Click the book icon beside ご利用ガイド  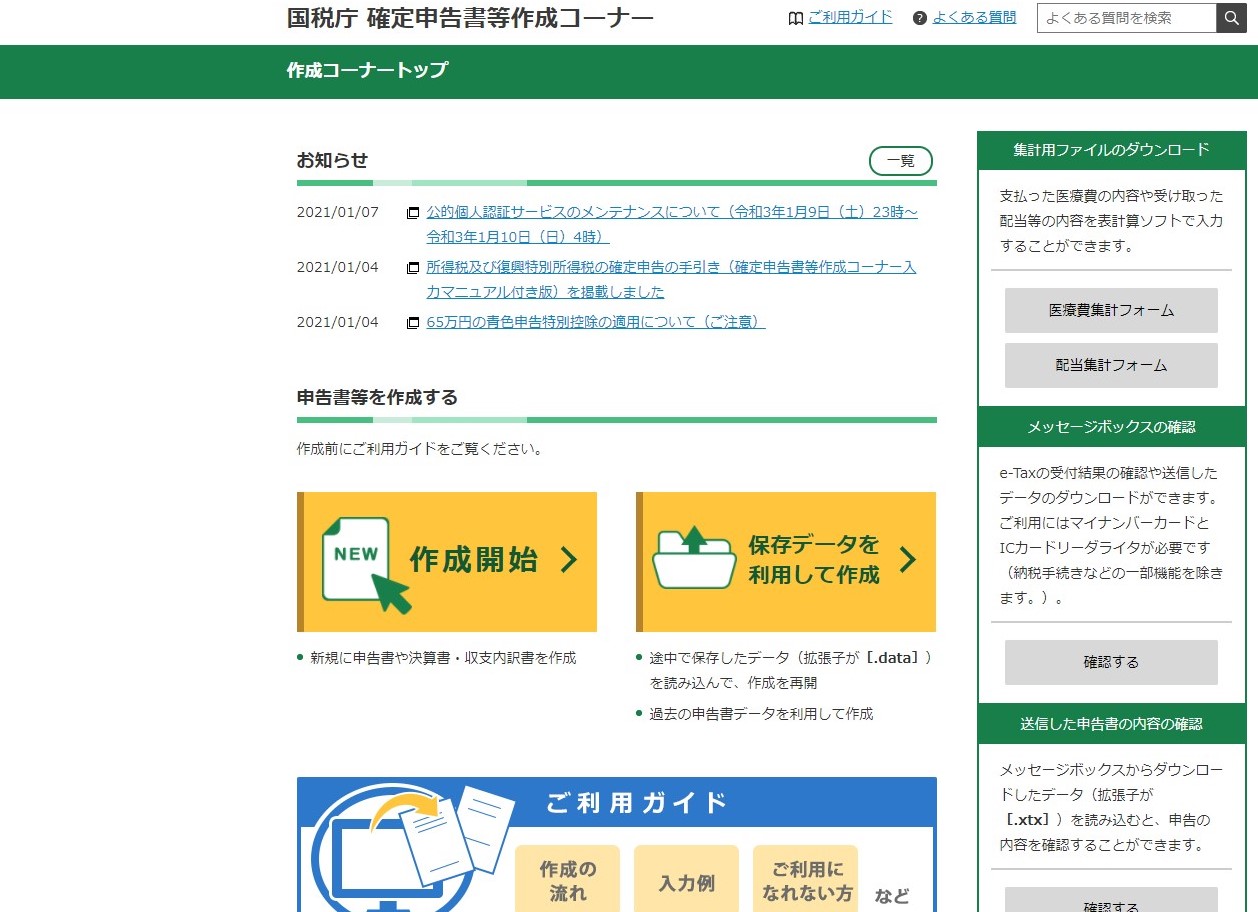(x=796, y=18)
